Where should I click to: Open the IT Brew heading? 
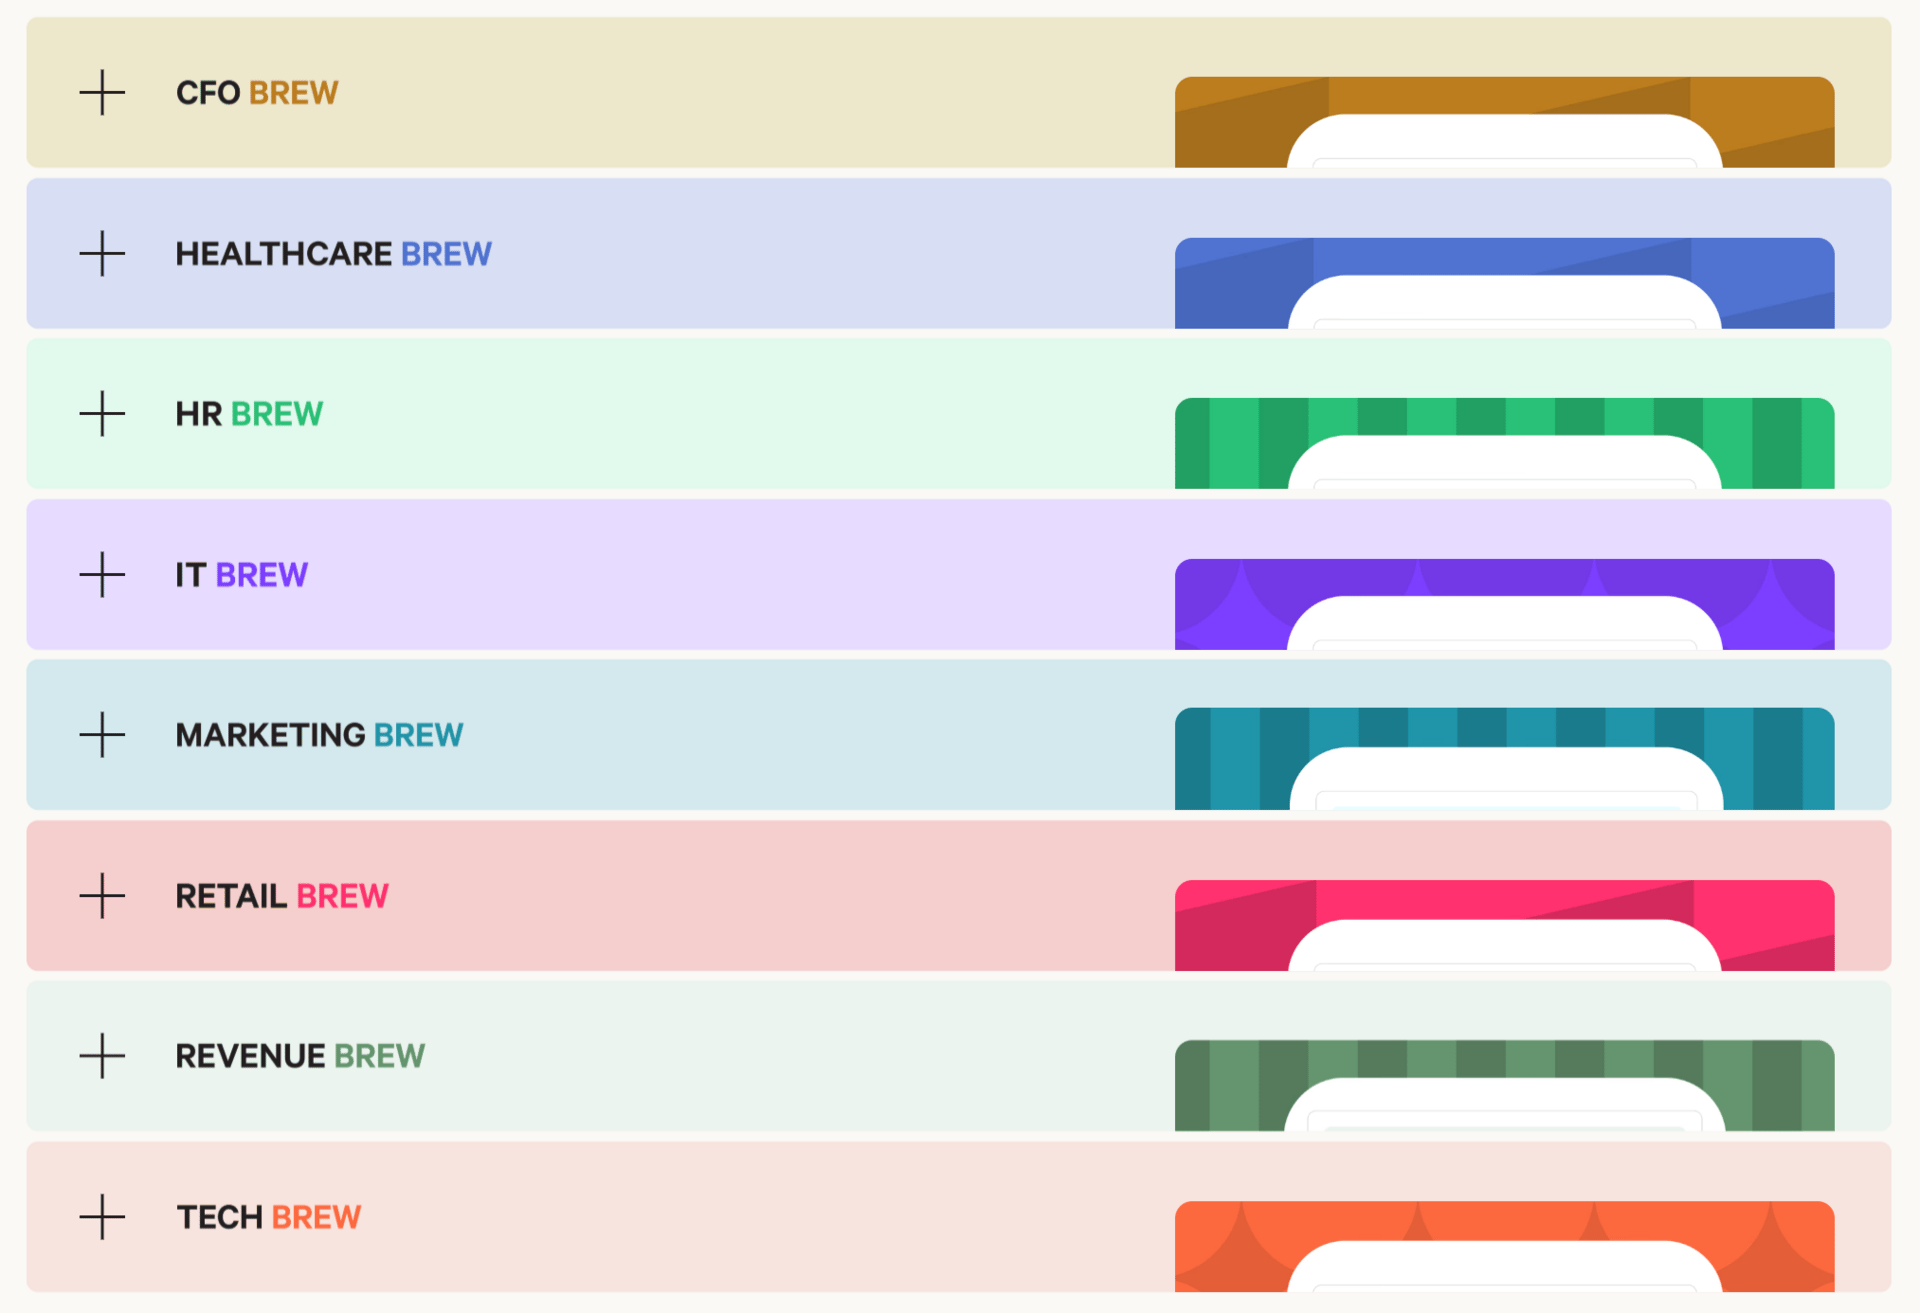[241, 575]
